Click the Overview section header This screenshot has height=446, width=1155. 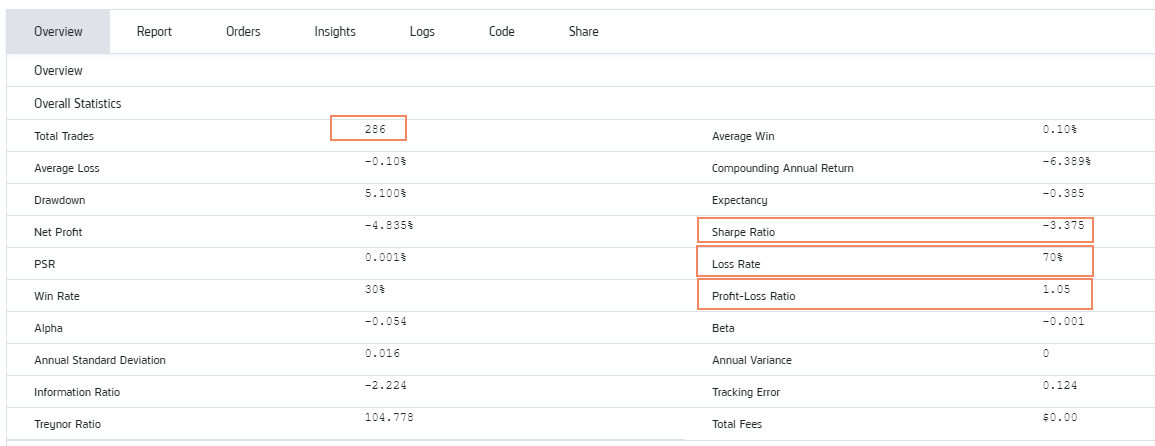pos(58,71)
